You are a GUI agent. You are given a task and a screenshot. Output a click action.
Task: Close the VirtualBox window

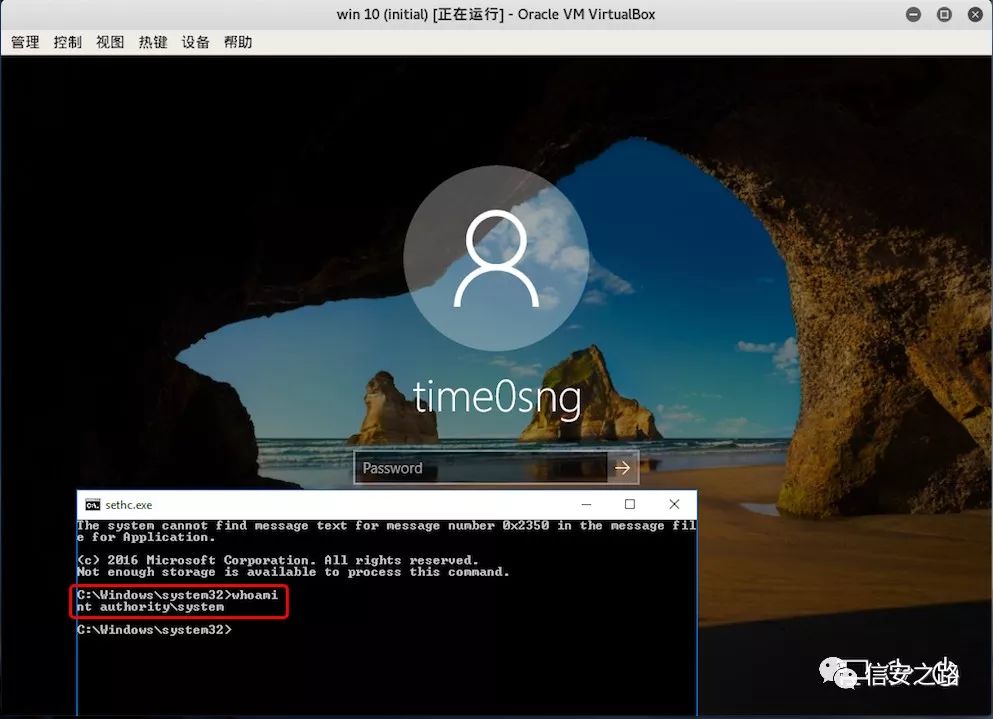click(x=975, y=15)
